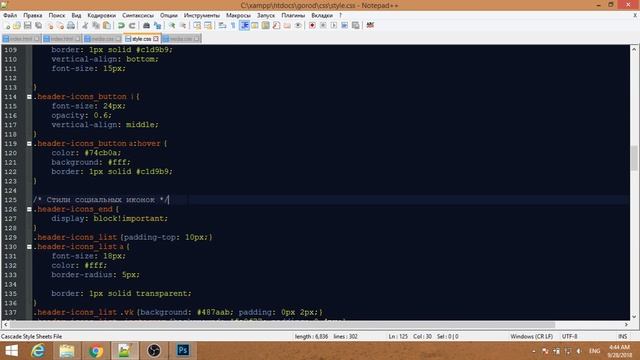Toggle the highlighted indent guide button
Screen dimensions: 640x360
coord(244,25)
